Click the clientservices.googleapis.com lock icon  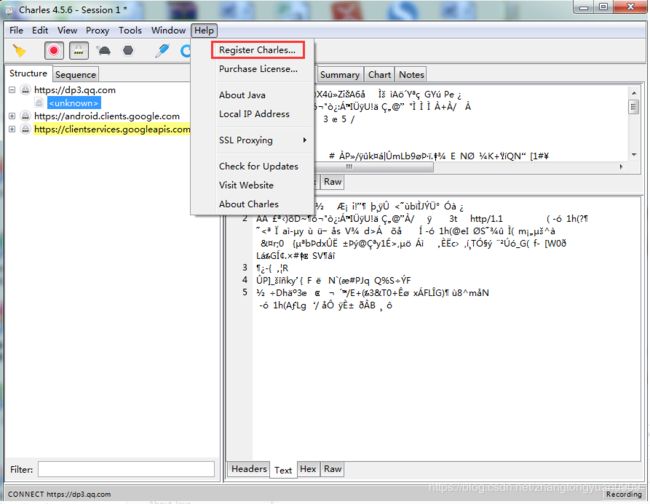[x=25, y=129]
